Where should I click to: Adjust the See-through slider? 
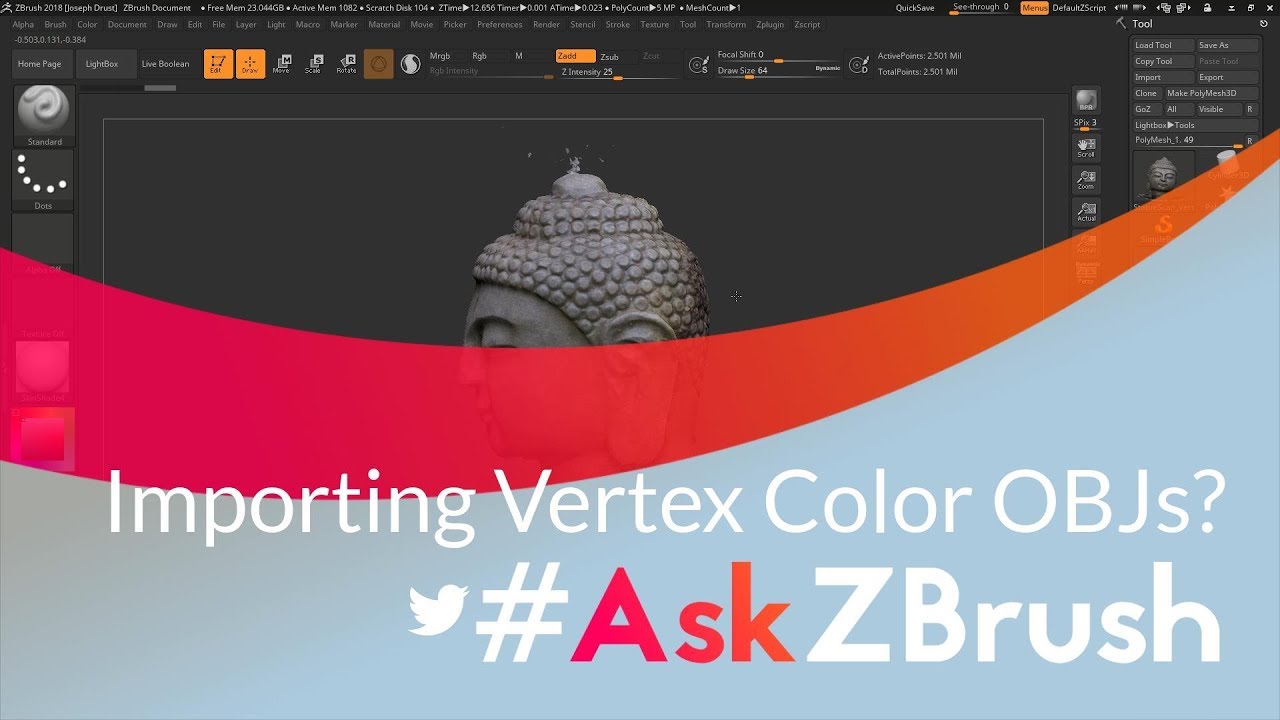980,7
